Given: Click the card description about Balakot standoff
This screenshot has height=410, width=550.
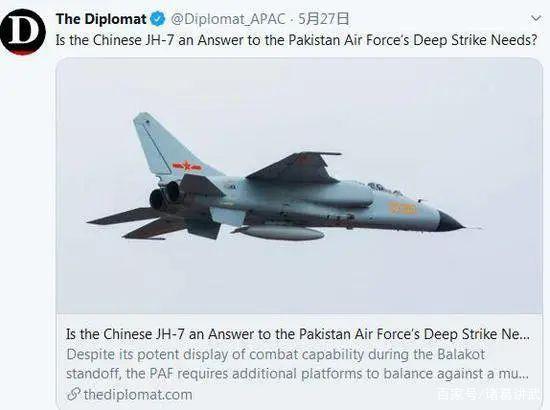Looking at the screenshot, I should coord(297,364).
